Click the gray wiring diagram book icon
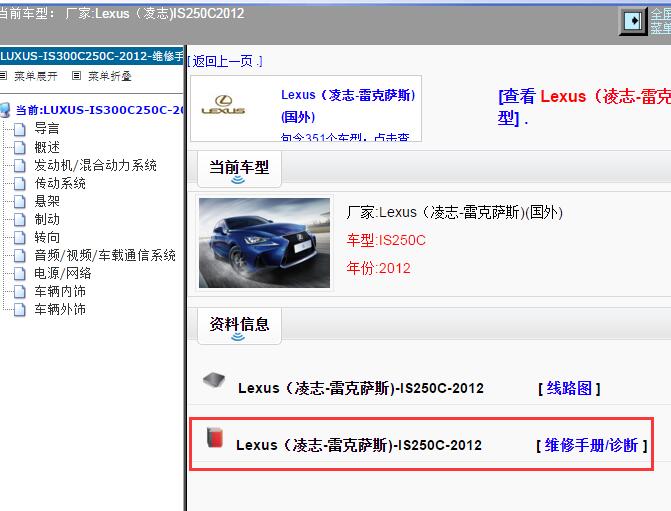 coord(214,380)
